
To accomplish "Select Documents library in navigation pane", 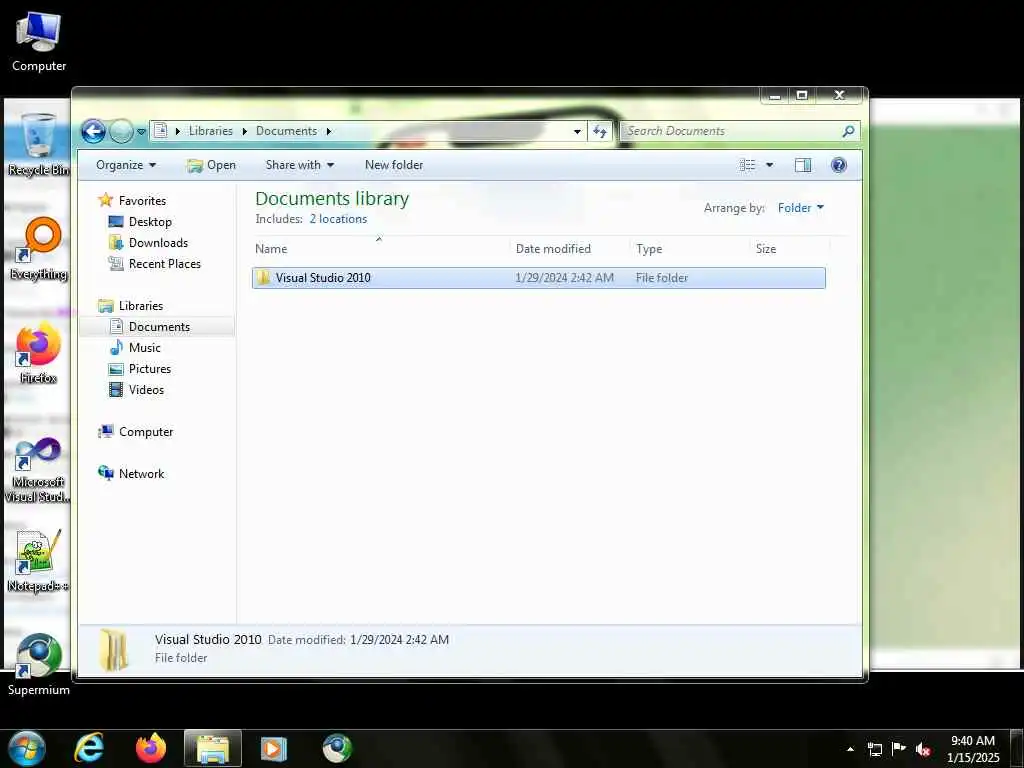I will coord(159,327).
